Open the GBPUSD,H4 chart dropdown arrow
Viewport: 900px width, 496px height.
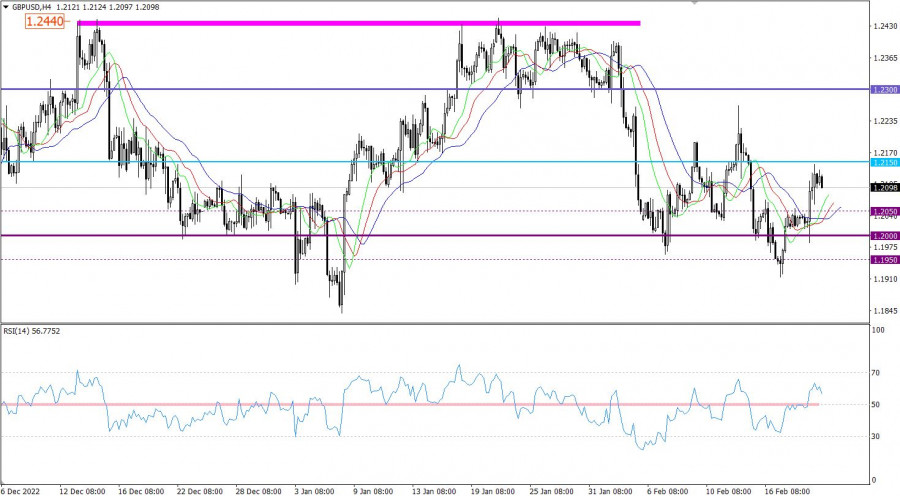5,6
